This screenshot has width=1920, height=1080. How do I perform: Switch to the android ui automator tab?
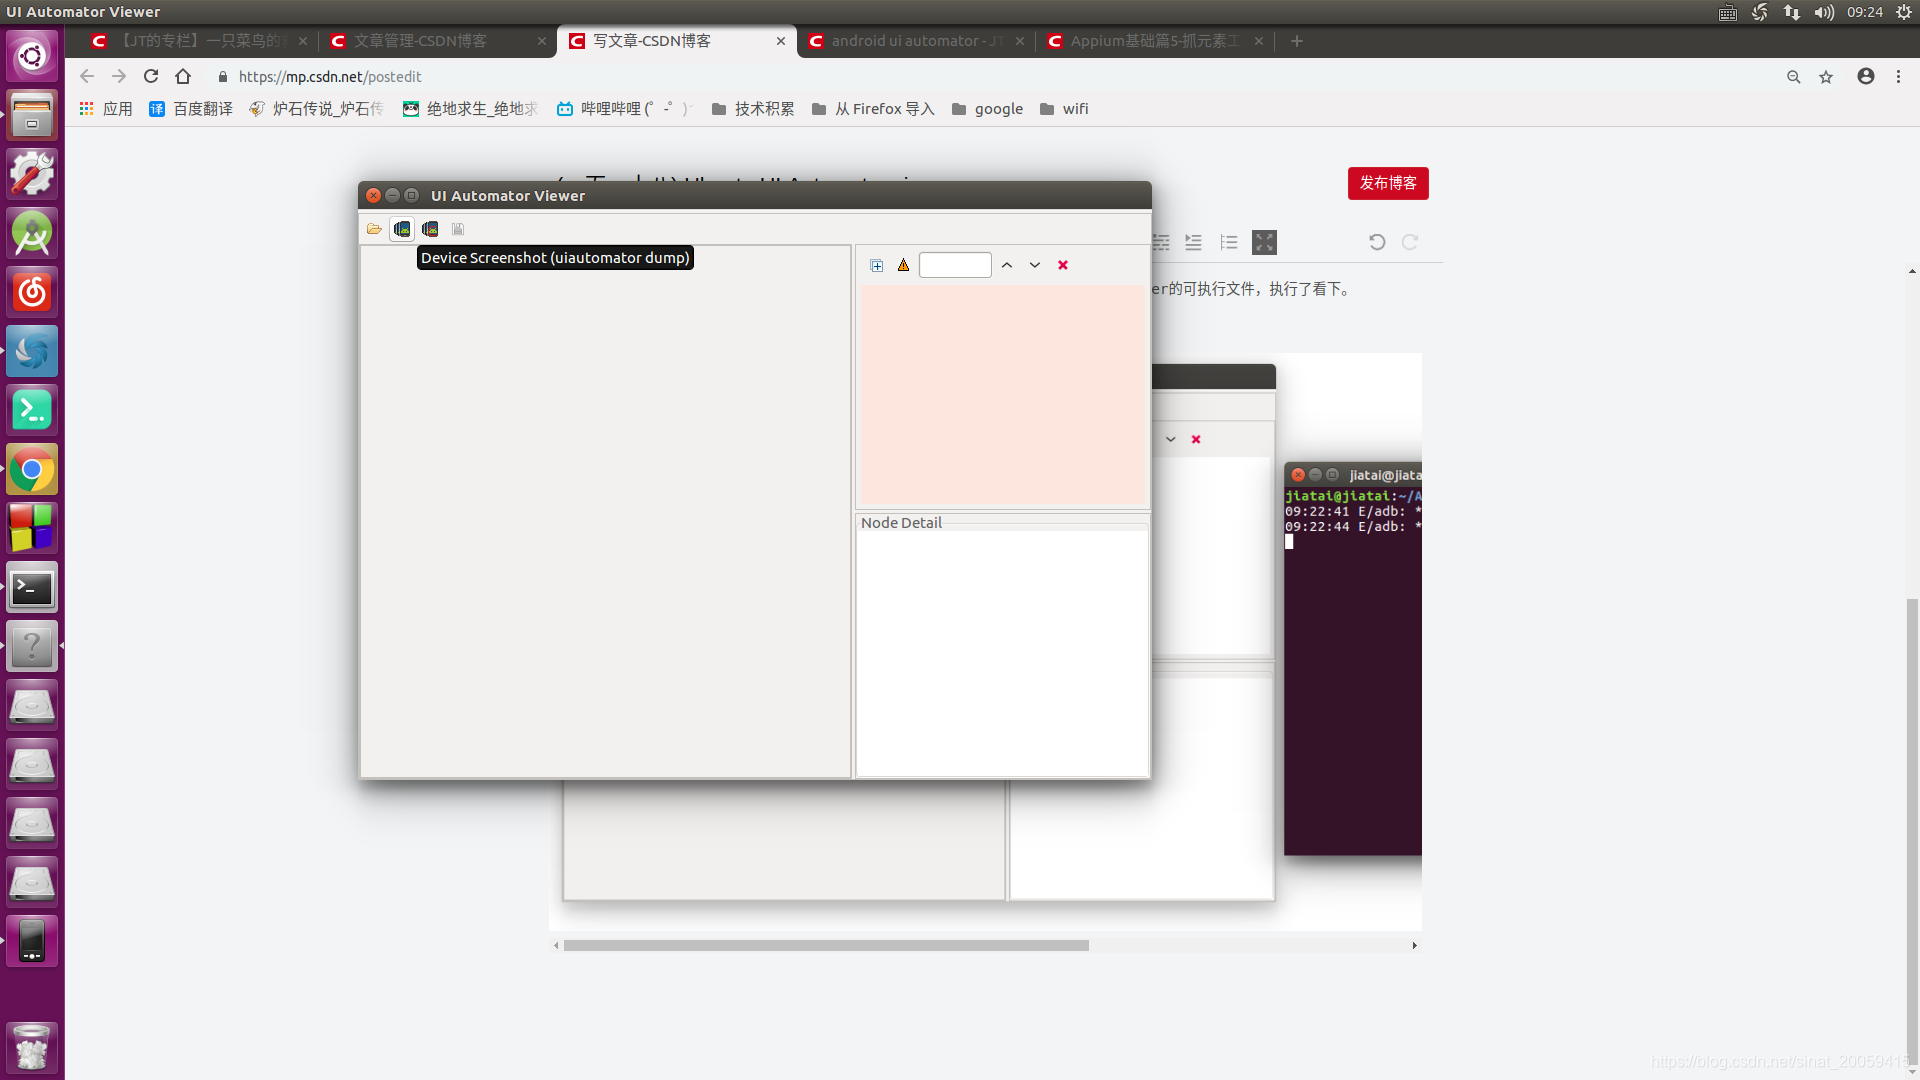(910, 41)
